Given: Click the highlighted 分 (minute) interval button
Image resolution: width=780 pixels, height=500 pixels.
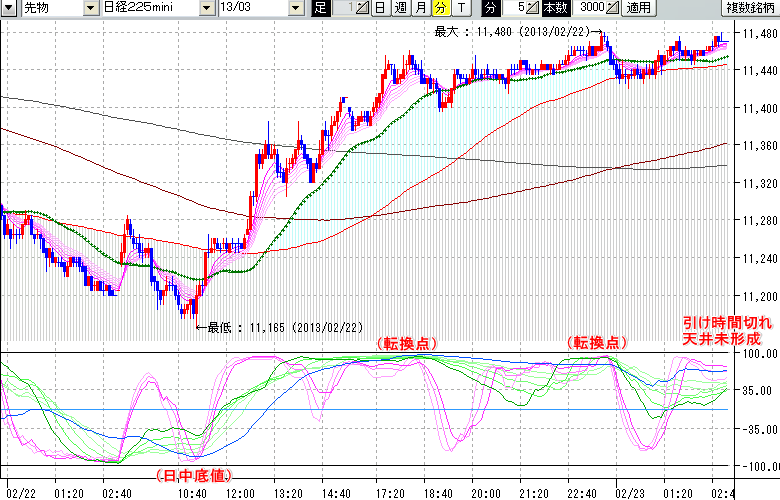Looking at the screenshot, I should coord(440,8).
